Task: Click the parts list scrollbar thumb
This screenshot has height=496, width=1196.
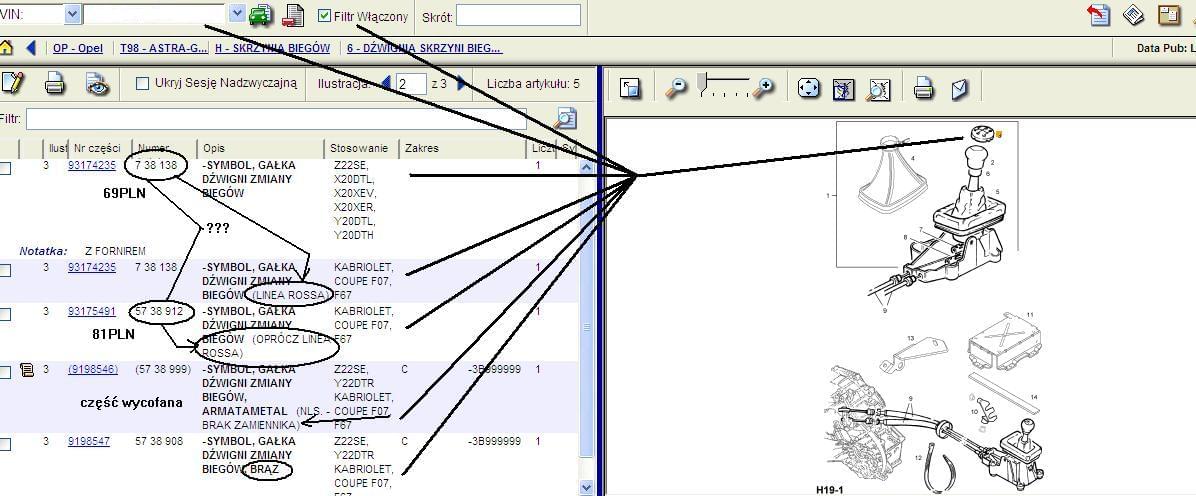Action: (x=587, y=325)
